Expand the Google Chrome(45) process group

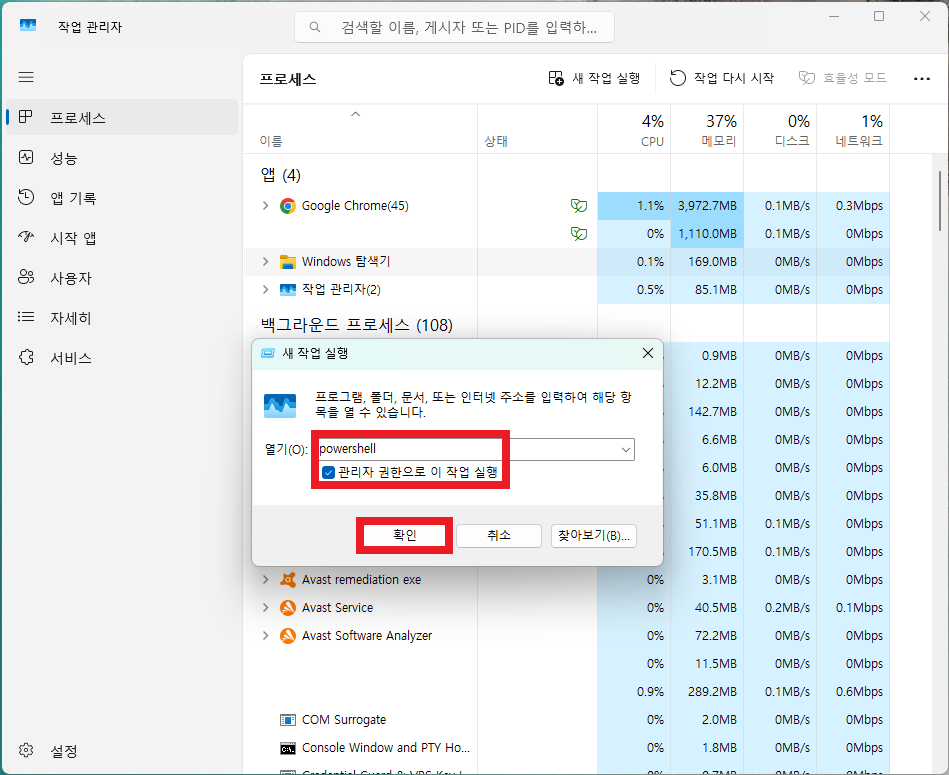(x=265, y=206)
